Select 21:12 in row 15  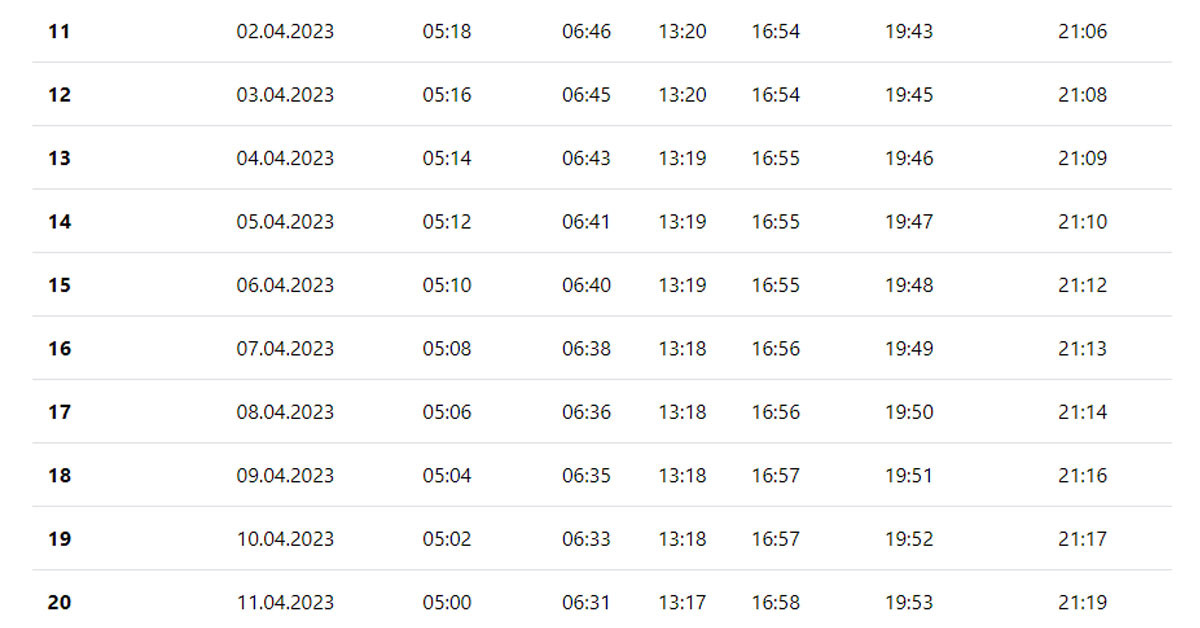tap(1083, 285)
